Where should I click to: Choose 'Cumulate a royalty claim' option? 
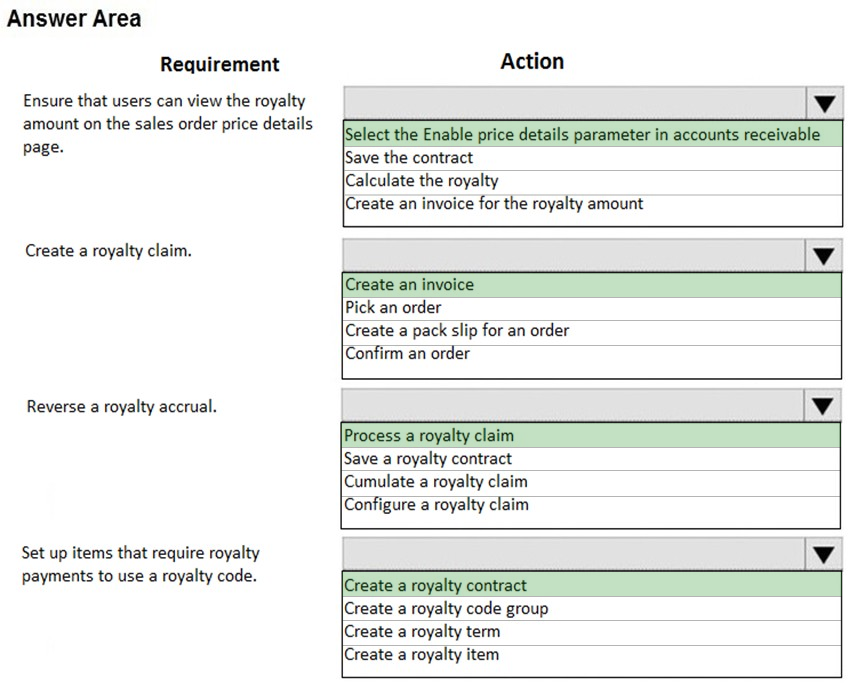pyautogui.click(x=591, y=482)
